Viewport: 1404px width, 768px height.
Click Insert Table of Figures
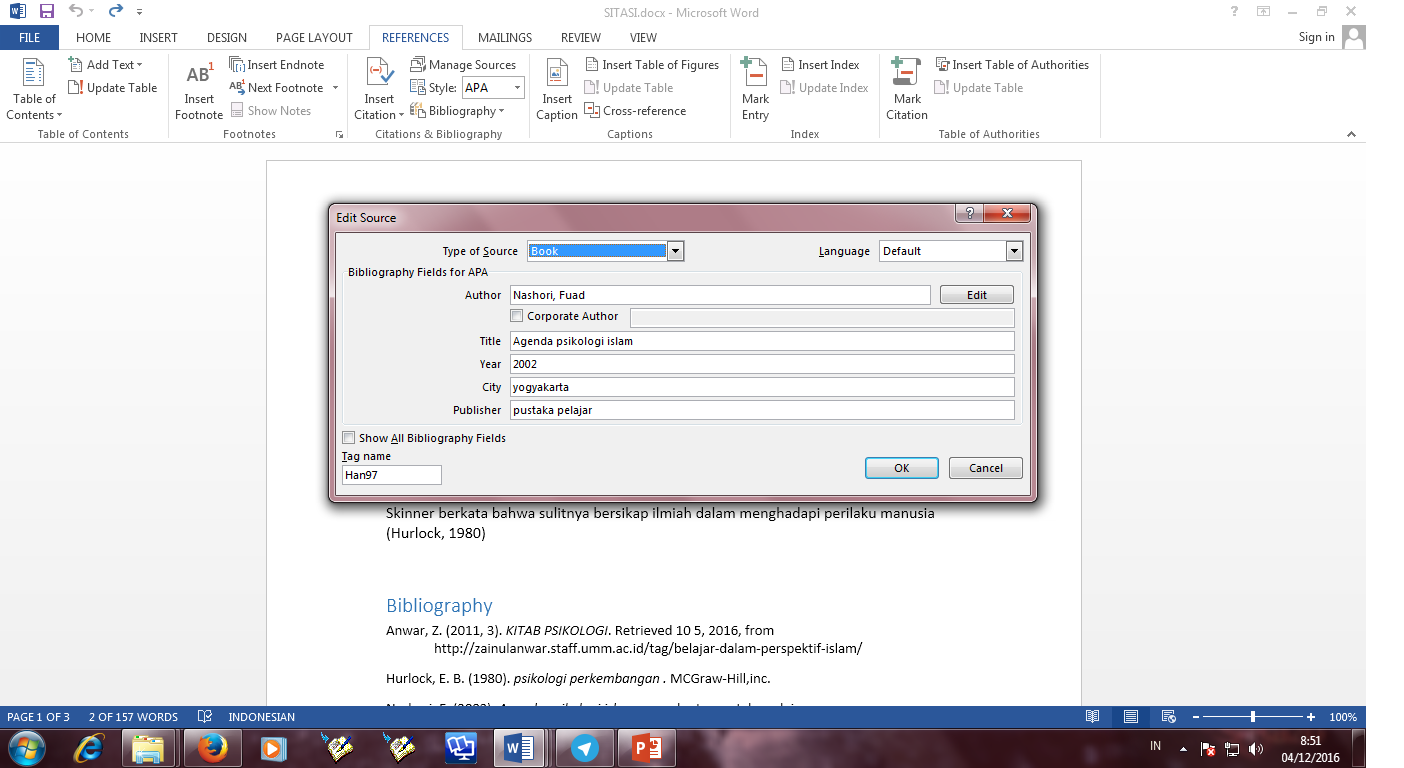coord(652,65)
